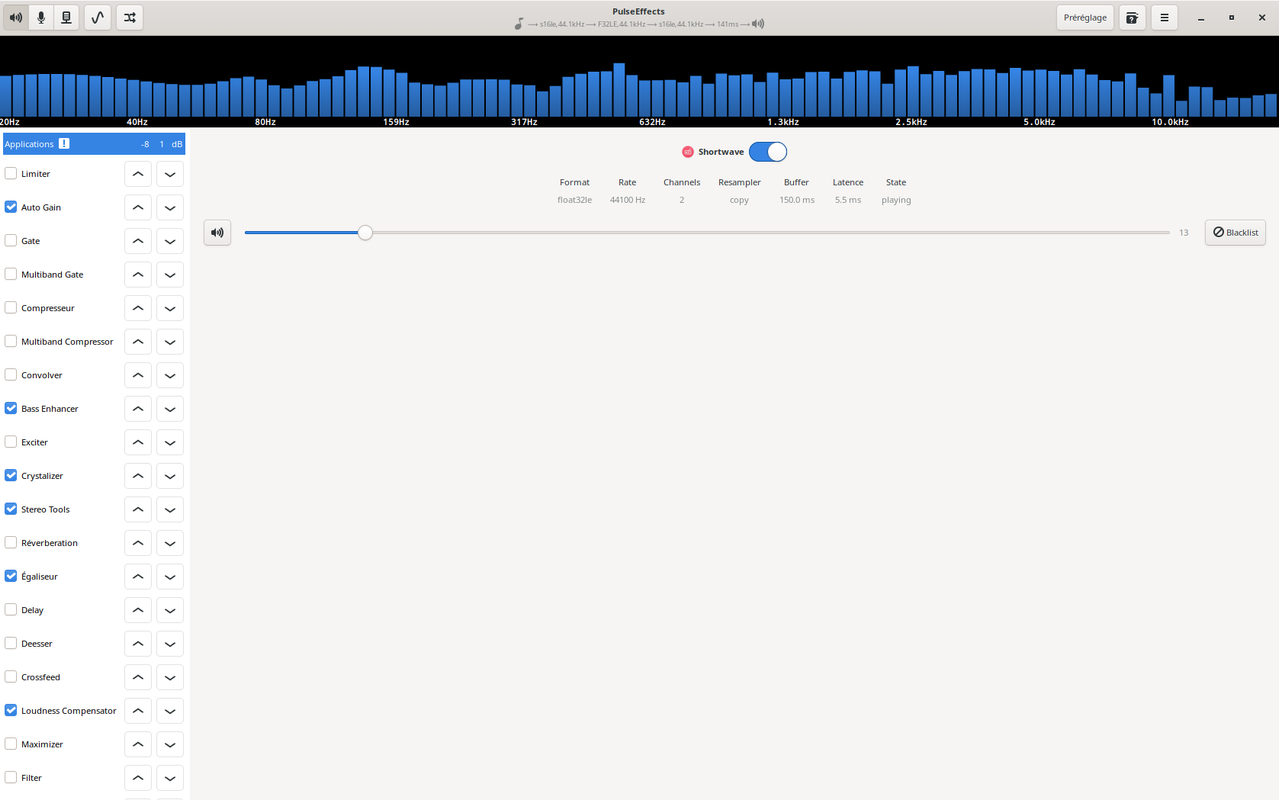
Task: Move Auto Gain up
Action: point(138,208)
